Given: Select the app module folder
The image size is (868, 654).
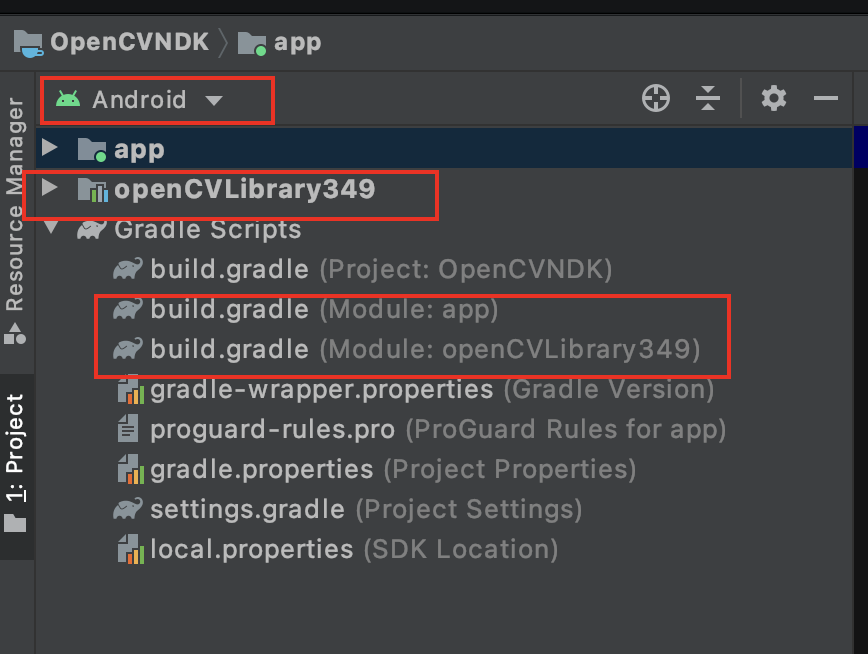Looking at the screenshot, I should point(443,148).
